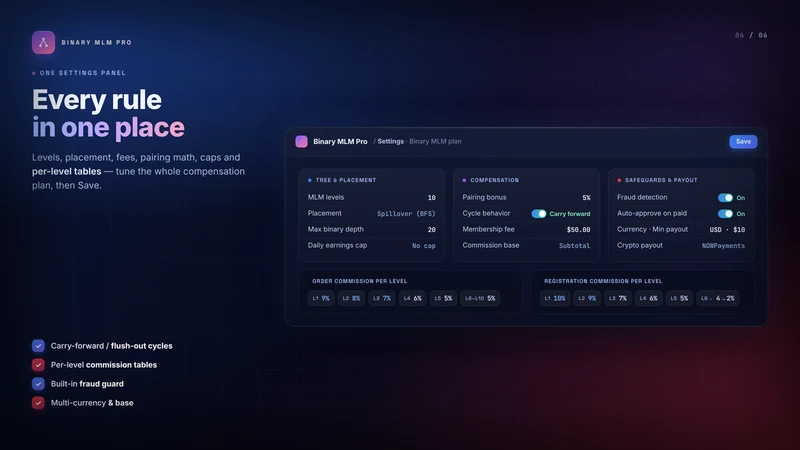The height and width of the screenshot is (450, 800).
Task: Click the gradient app icon in settings header
Action: click(302, 141)
